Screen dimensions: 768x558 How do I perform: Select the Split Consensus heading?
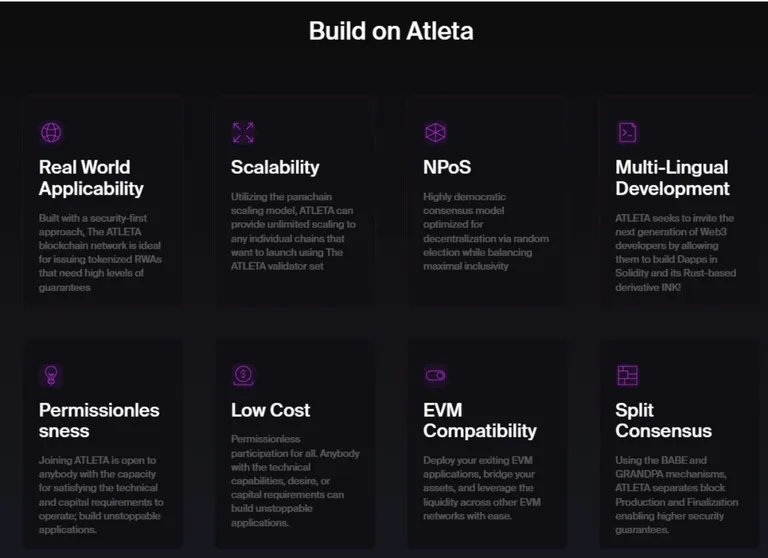click(663, 420)
